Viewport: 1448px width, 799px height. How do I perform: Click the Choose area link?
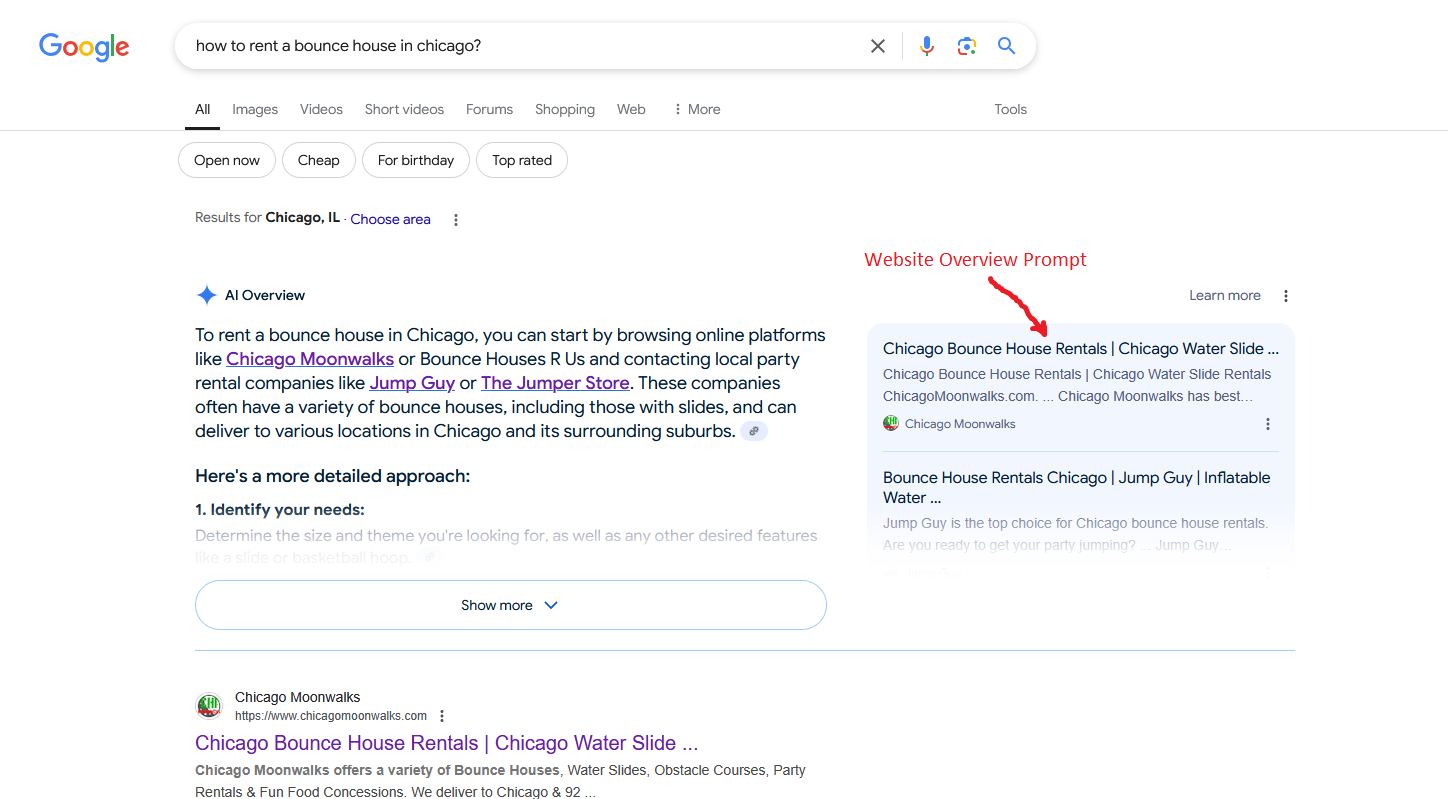(390, 219)
